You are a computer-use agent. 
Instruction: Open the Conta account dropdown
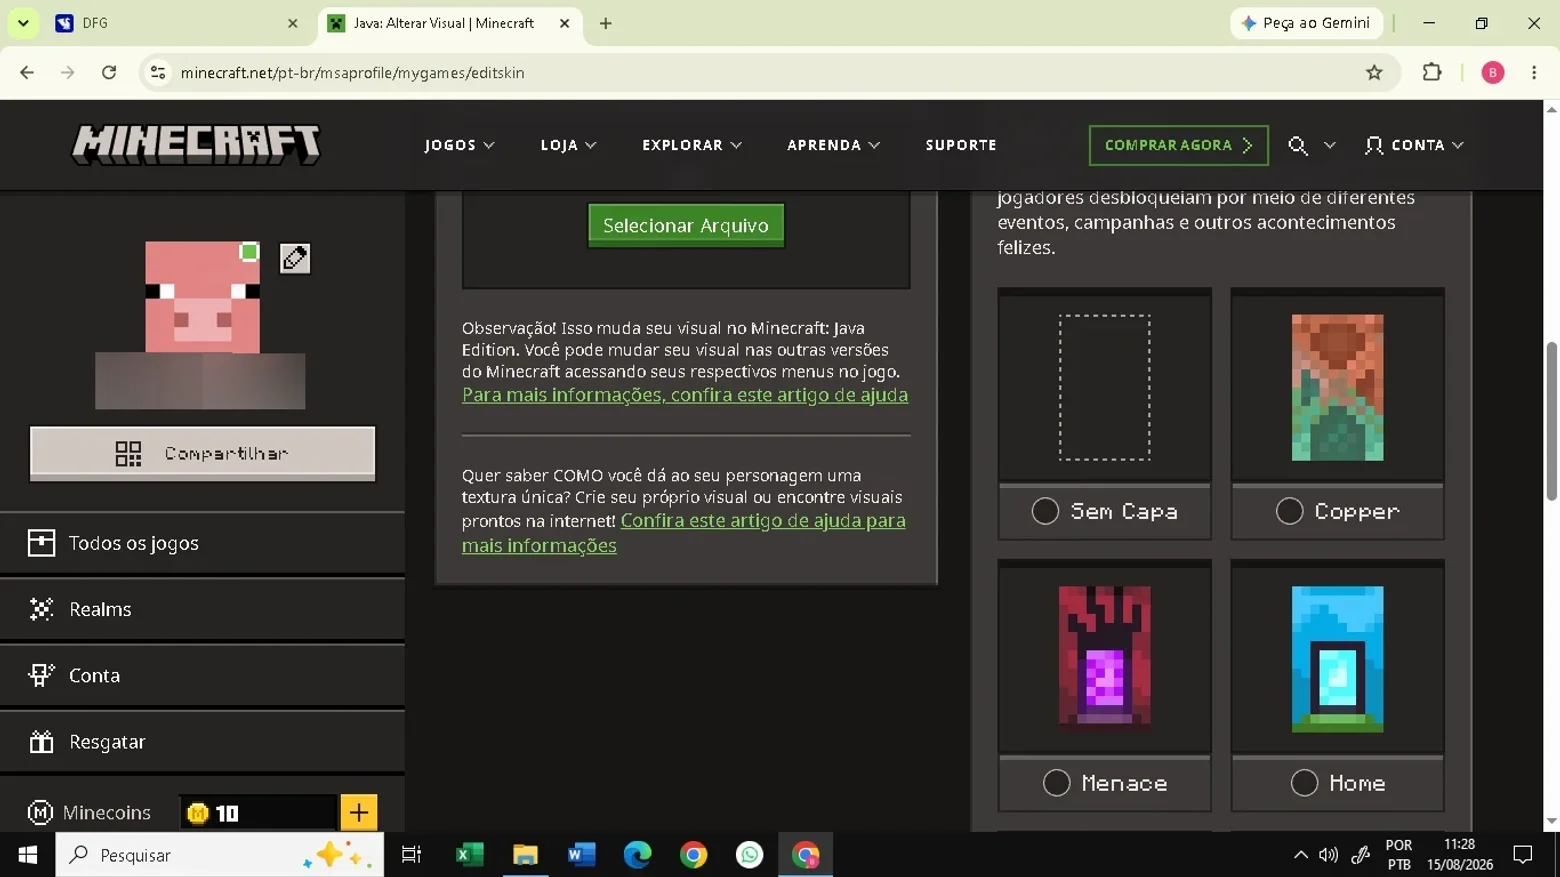1415,145
